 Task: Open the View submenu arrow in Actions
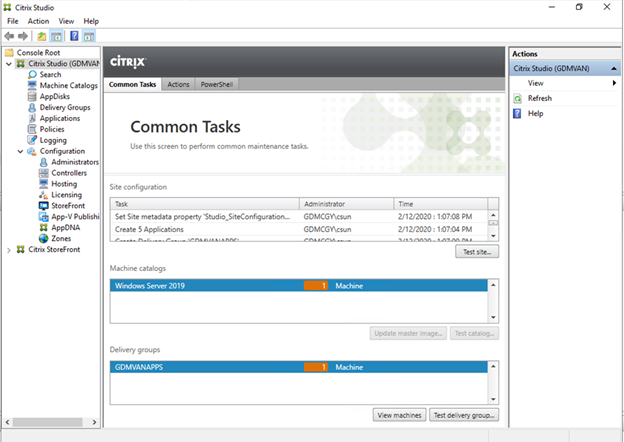click(614, 83)
